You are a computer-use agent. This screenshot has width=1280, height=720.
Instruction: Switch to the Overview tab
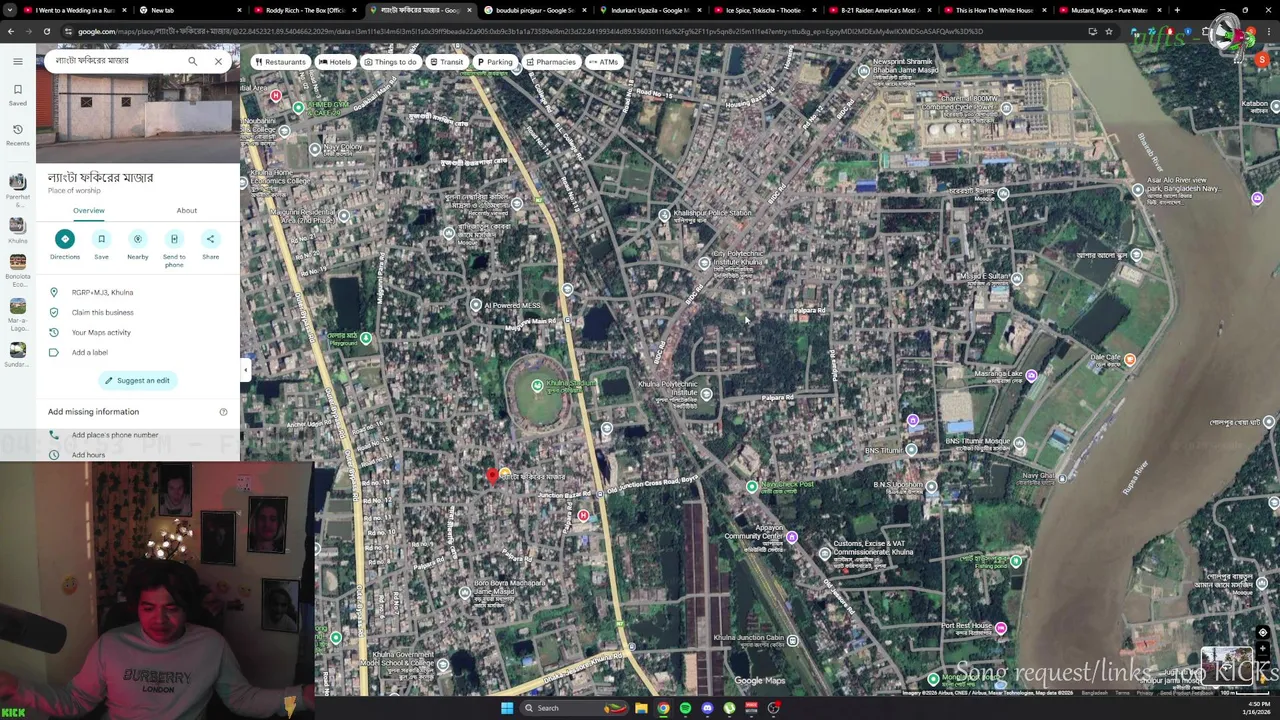88,210
